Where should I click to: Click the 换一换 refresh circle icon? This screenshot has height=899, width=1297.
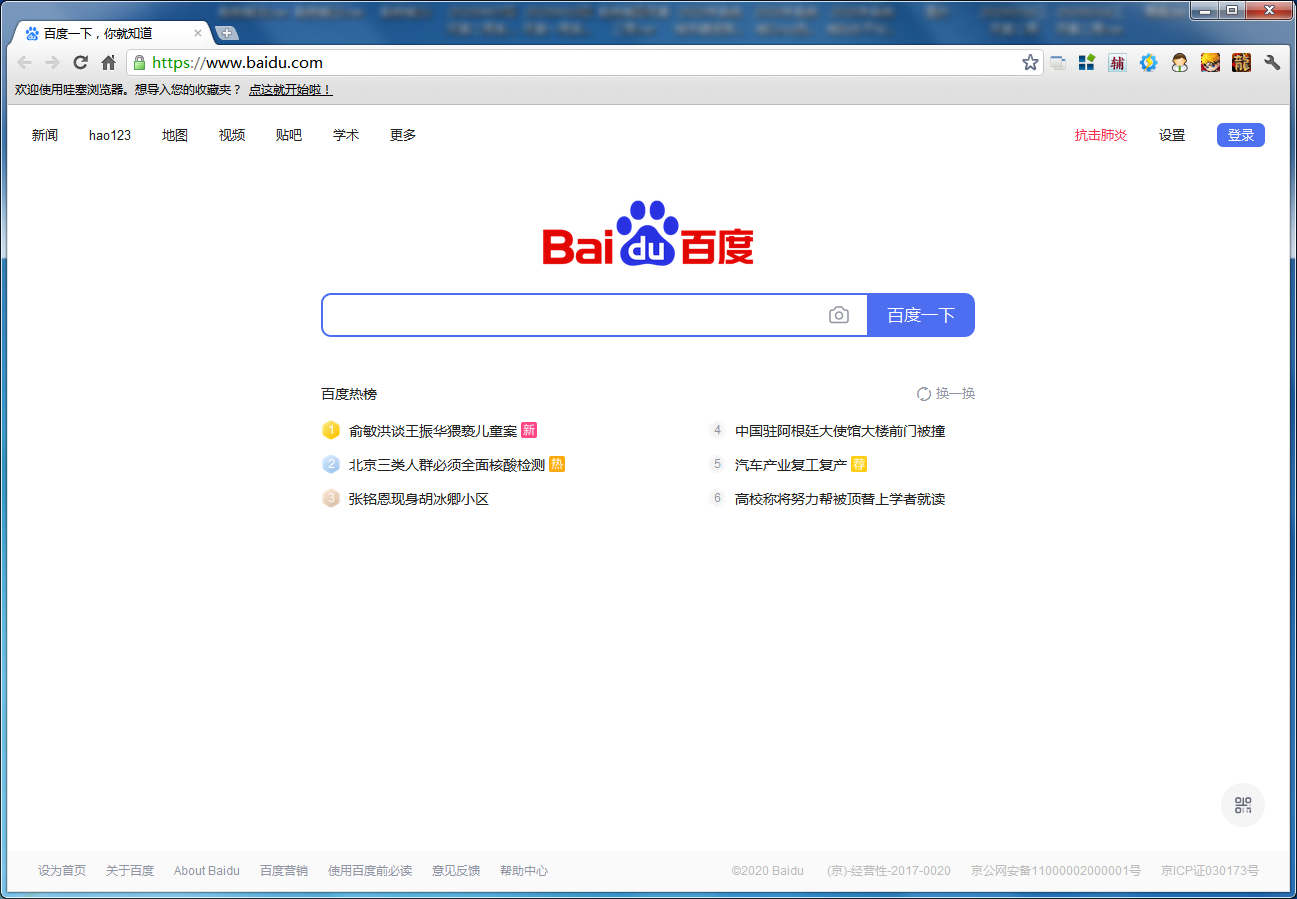pos(924,394)
